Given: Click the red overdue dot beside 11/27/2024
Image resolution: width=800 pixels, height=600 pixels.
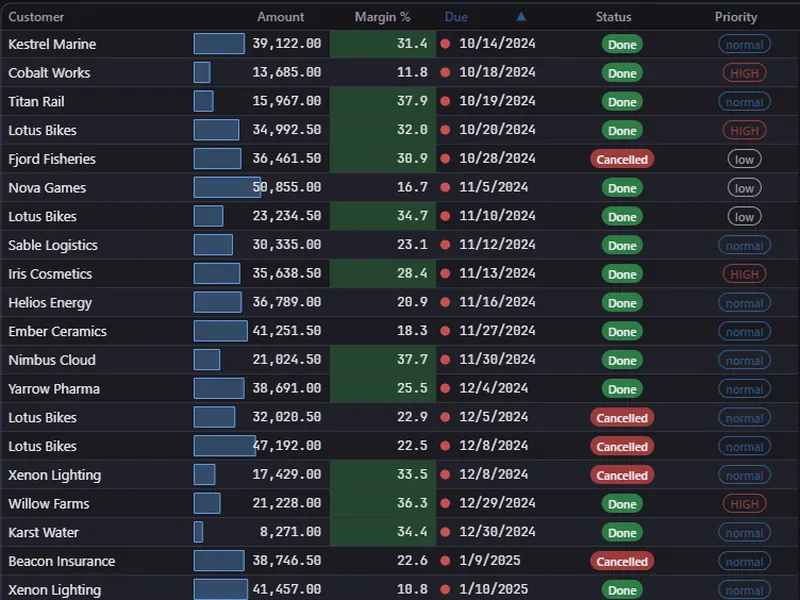Looking at the screenshot, I should click(445, 331).
